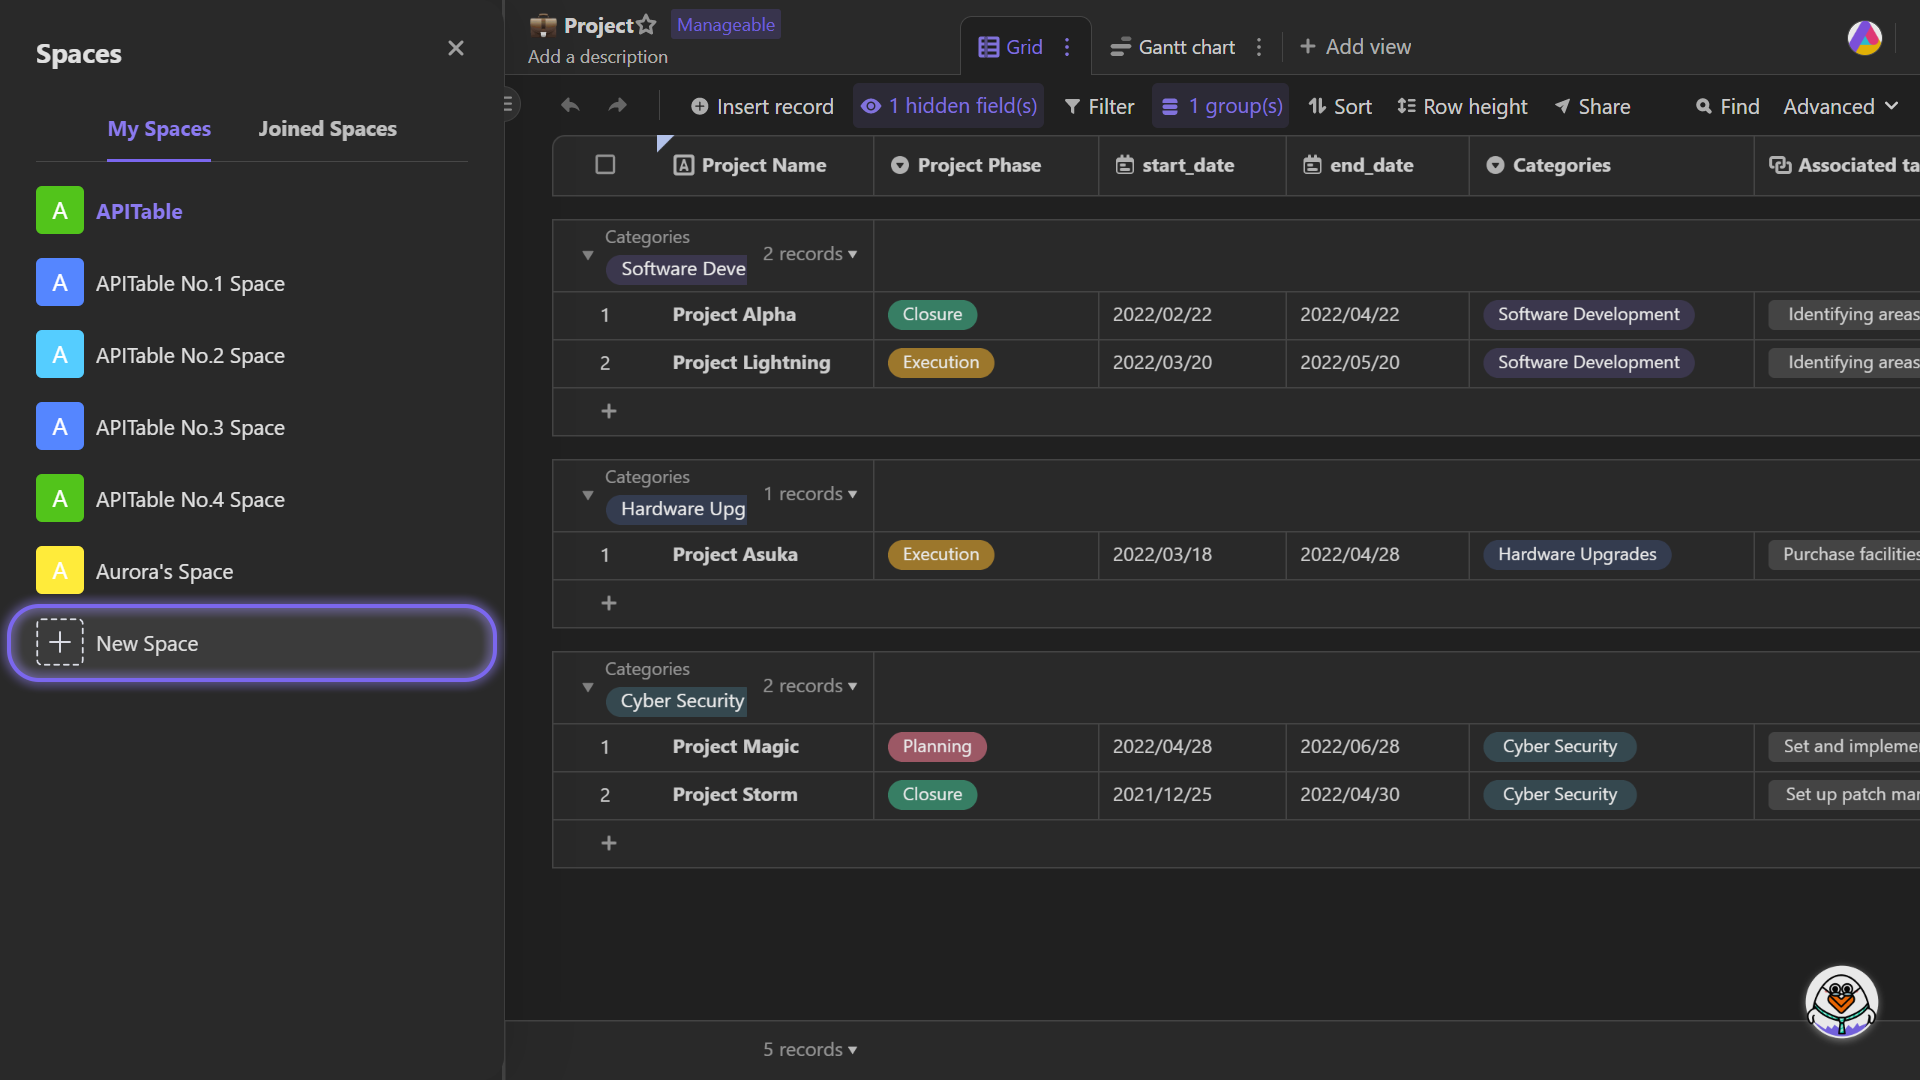Open the Find search tool
Screen dimensions: 1920x1080
click(1726, 106)
